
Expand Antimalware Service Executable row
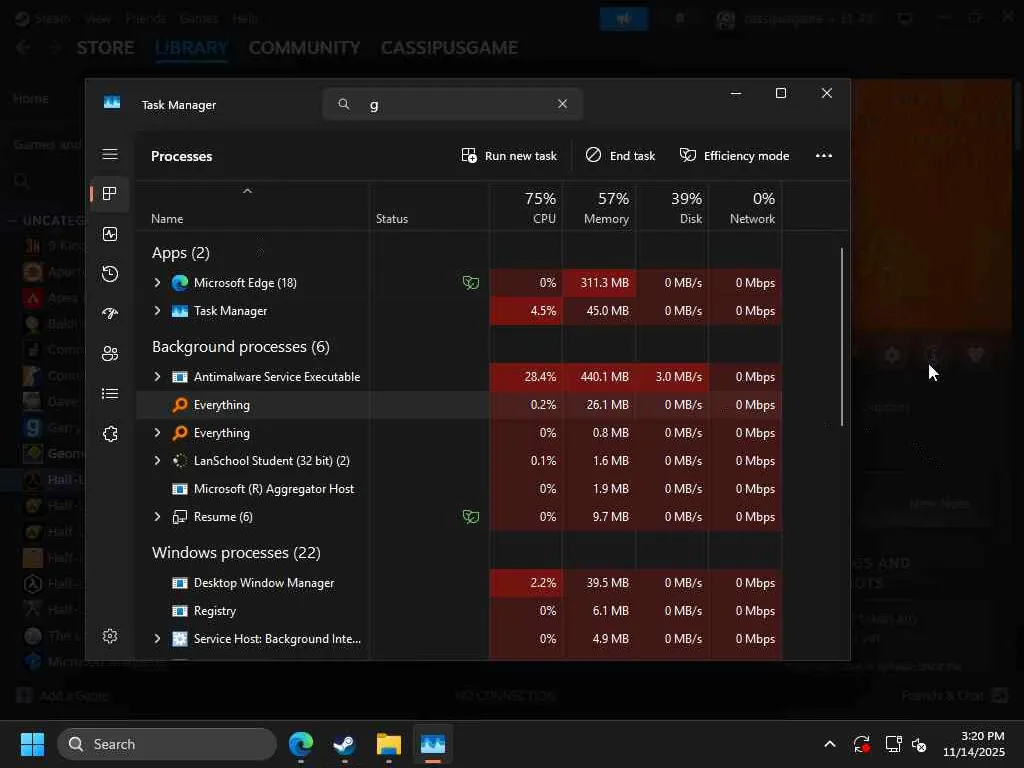[157, 377]
